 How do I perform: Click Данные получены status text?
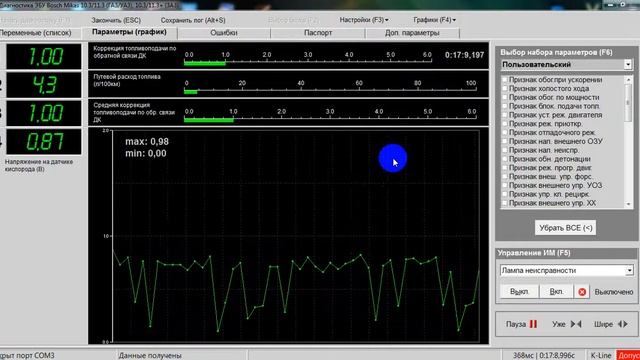click(x=150, y=356)
